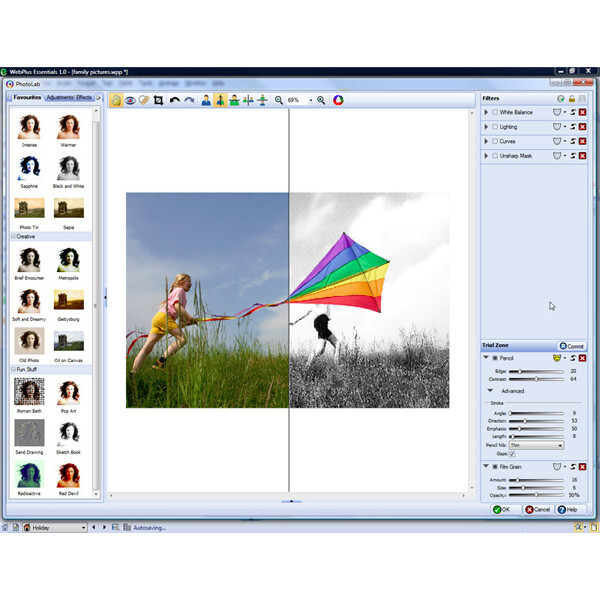Zoom in on the image
The height and width of the screenshot is (600, 600).
pyautogui.click(x=321, y=100)
